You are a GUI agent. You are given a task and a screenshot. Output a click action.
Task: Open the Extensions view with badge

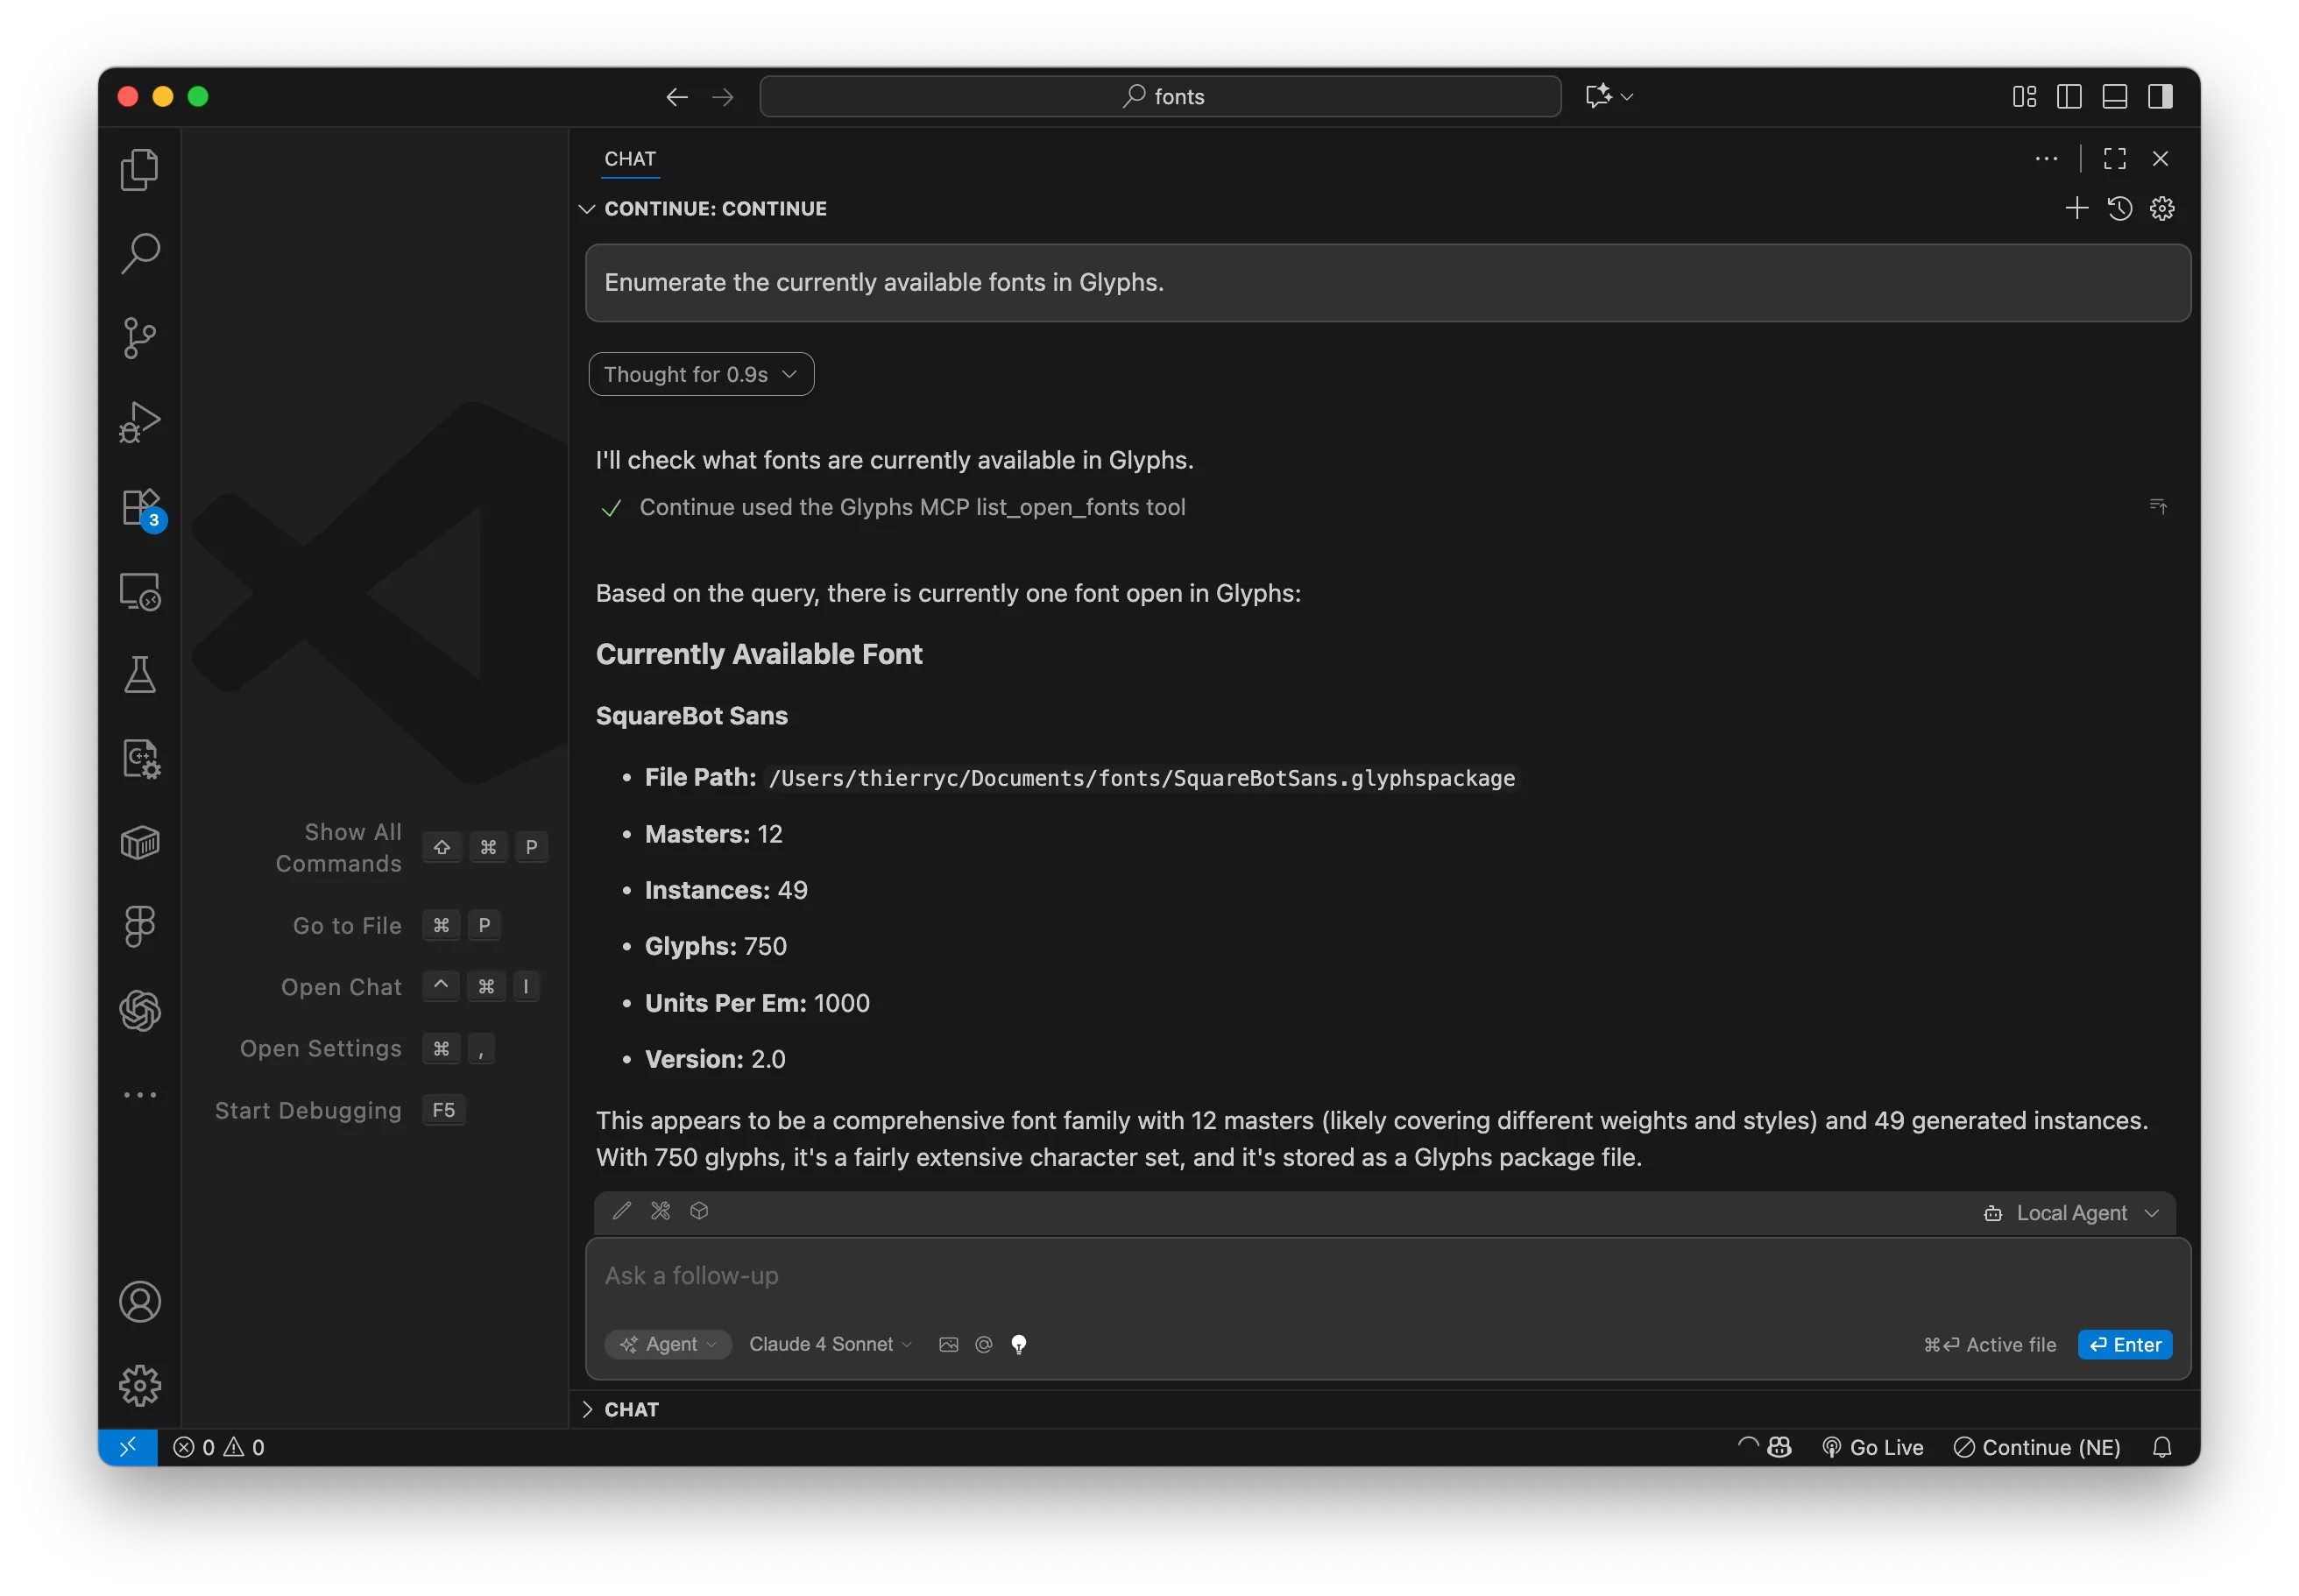[139, 507]
